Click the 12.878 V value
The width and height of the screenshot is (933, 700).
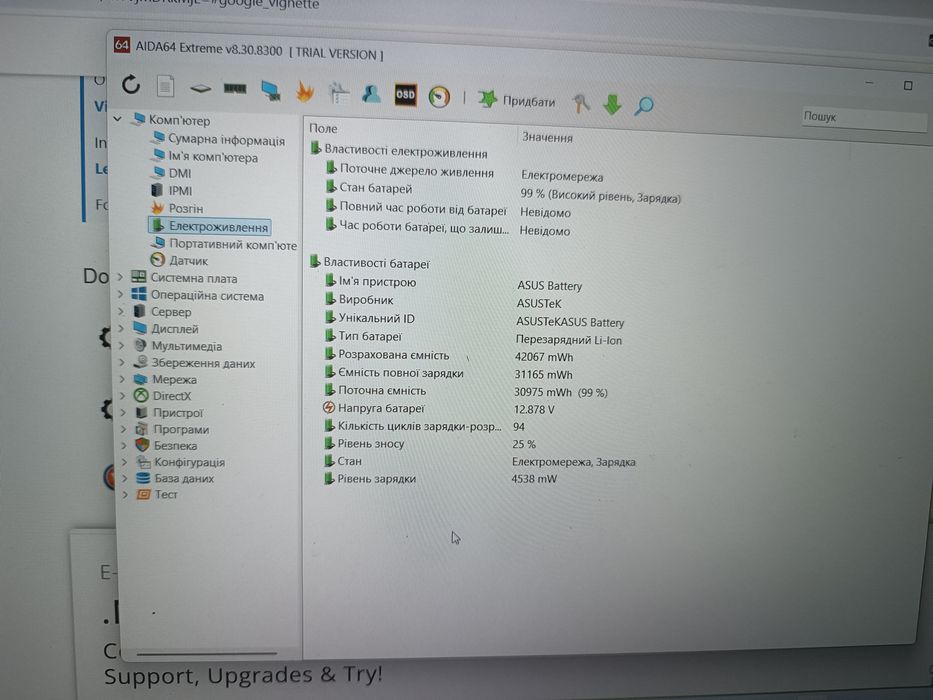(534, 409)
